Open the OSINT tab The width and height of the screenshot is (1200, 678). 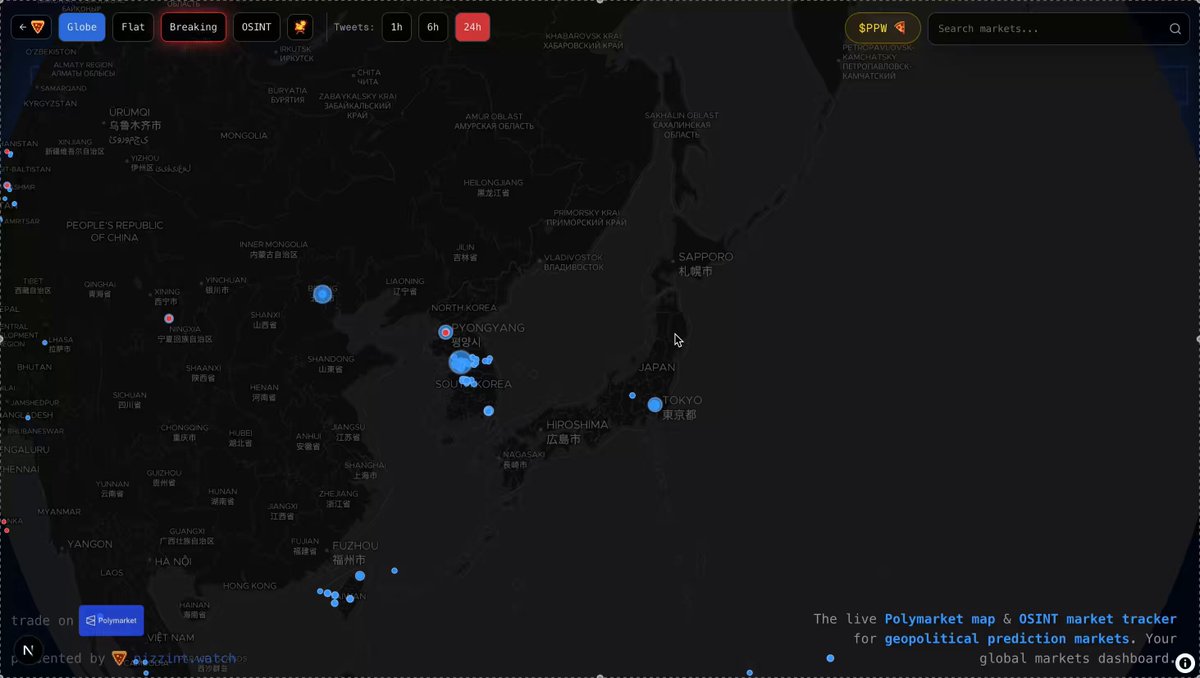click(x=256, y=27)
